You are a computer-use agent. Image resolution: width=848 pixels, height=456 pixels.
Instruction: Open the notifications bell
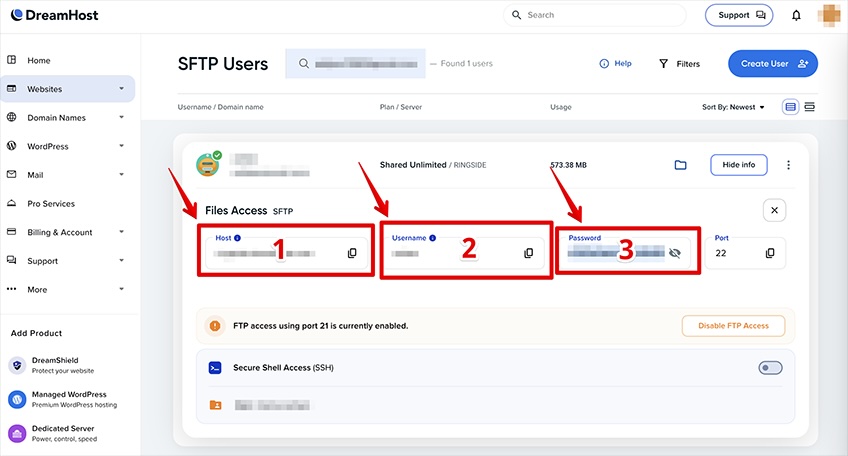pos(796,15)
